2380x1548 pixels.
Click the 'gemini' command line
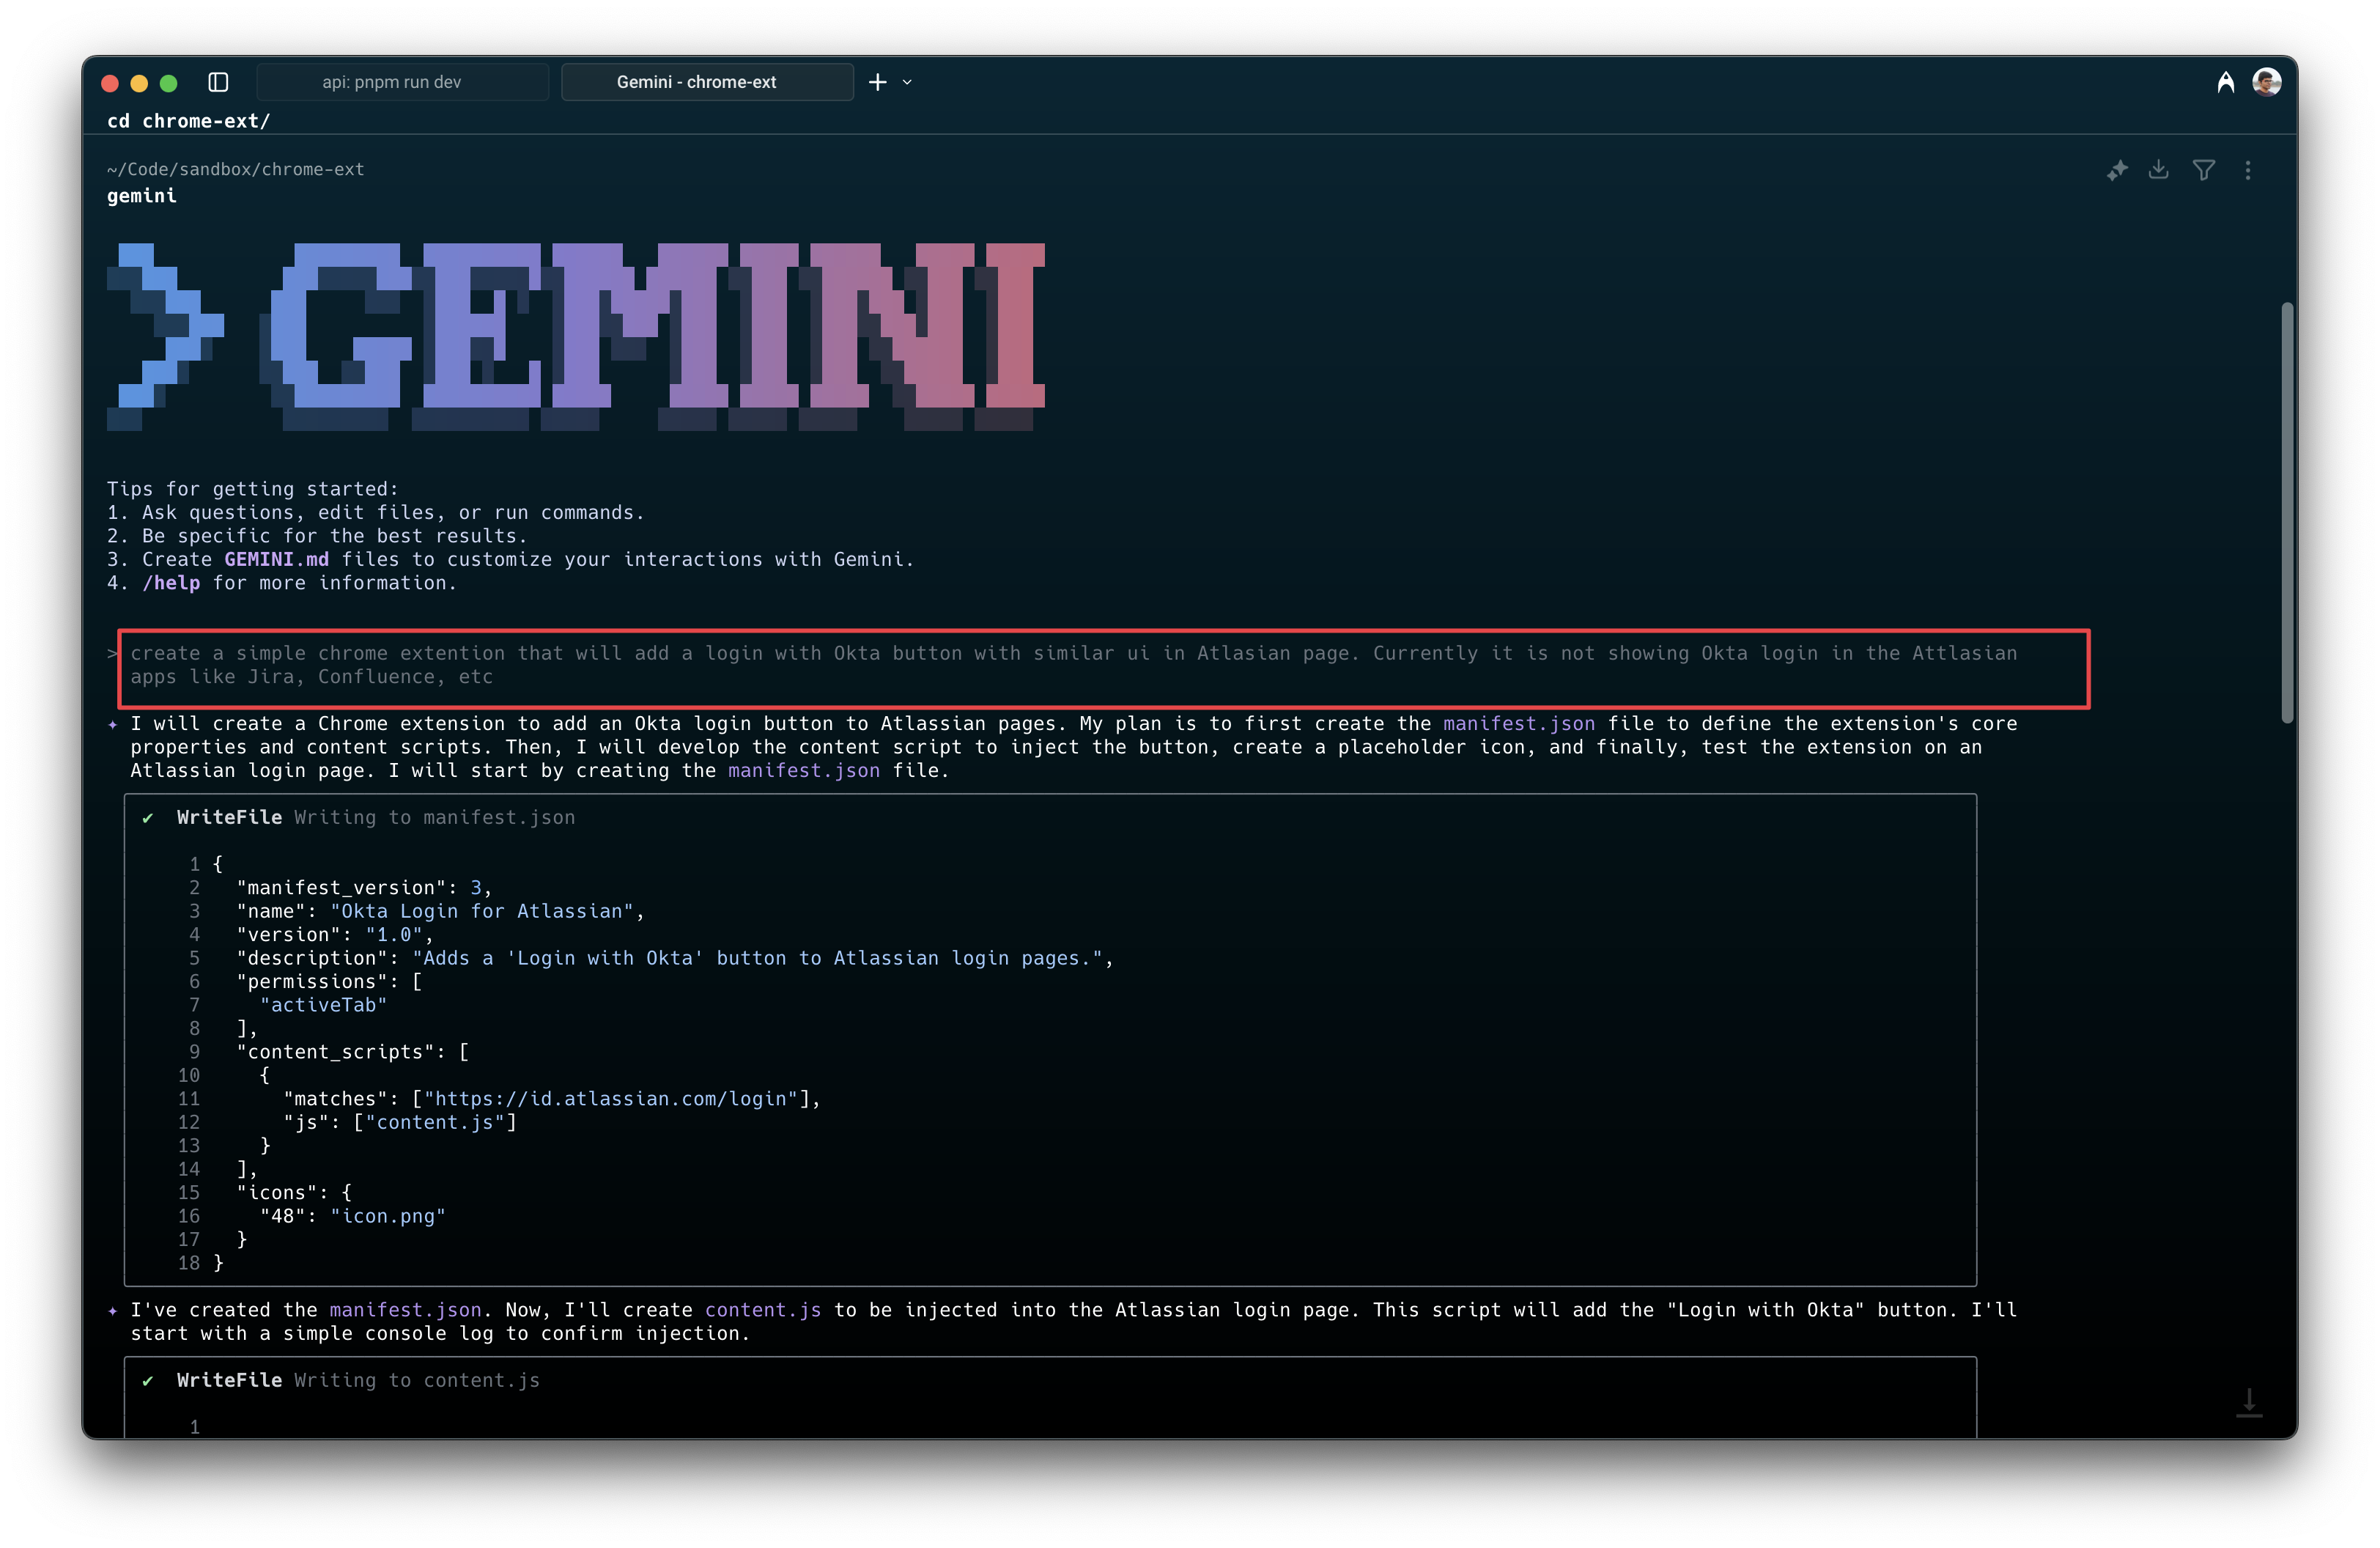pos(141,196)
